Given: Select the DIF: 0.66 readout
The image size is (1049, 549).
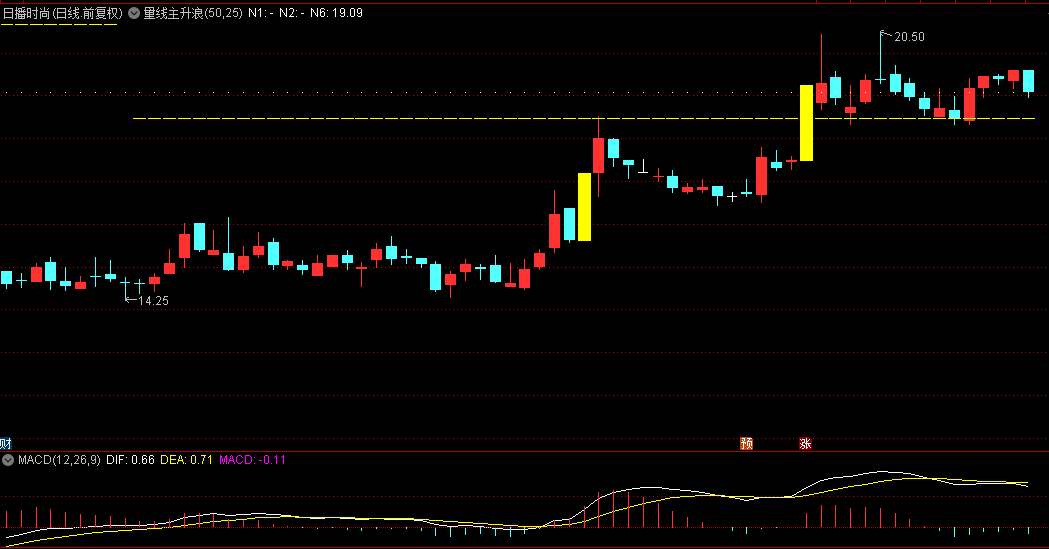Looking at the screenshot, I should (130, 460).
